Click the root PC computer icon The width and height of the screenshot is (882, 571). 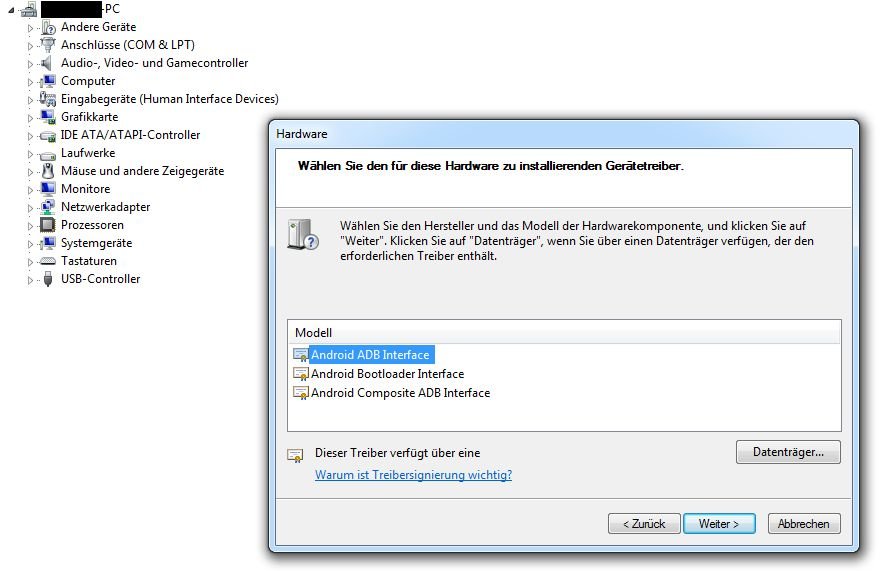(29, 9)
